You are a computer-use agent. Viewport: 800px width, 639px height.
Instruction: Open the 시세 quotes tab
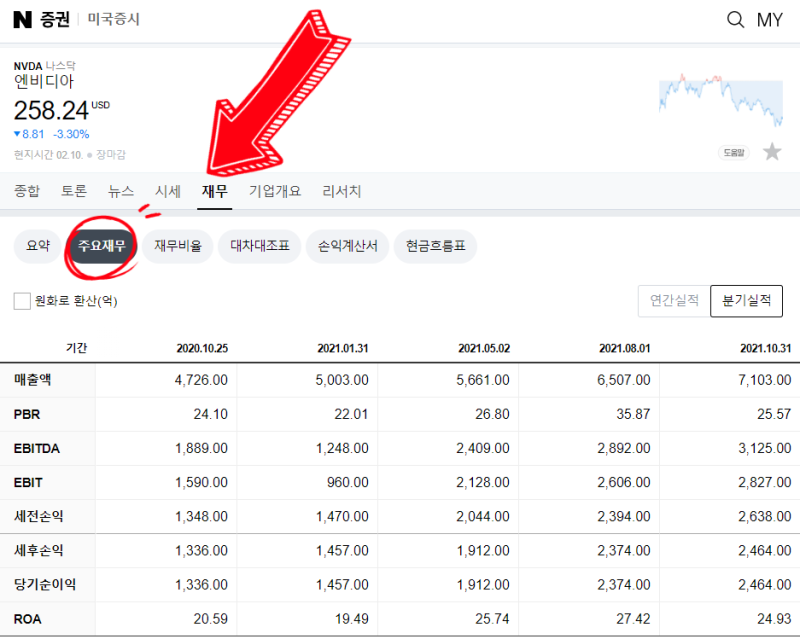[x=167, y=191]
